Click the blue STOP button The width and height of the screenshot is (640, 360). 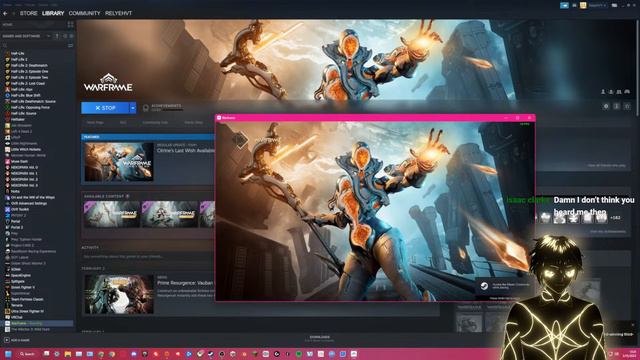tap(105, 108)
